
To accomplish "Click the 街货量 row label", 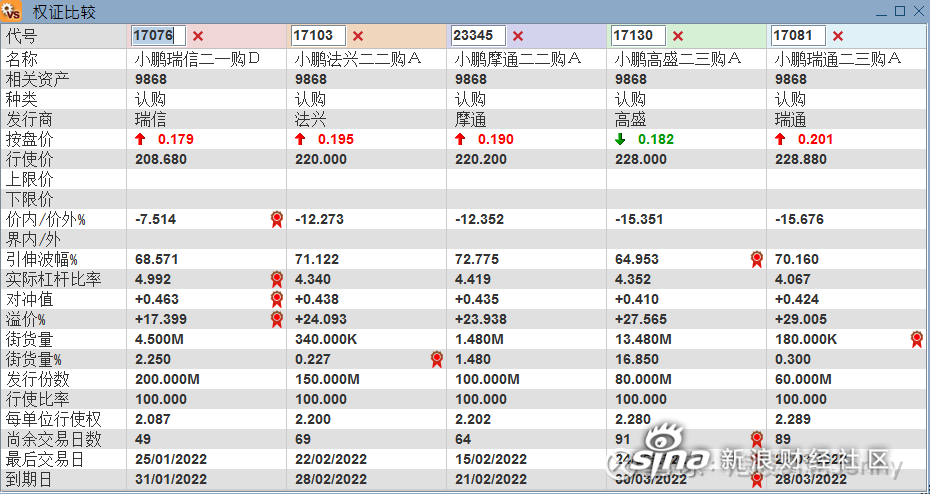I will 29,340.
